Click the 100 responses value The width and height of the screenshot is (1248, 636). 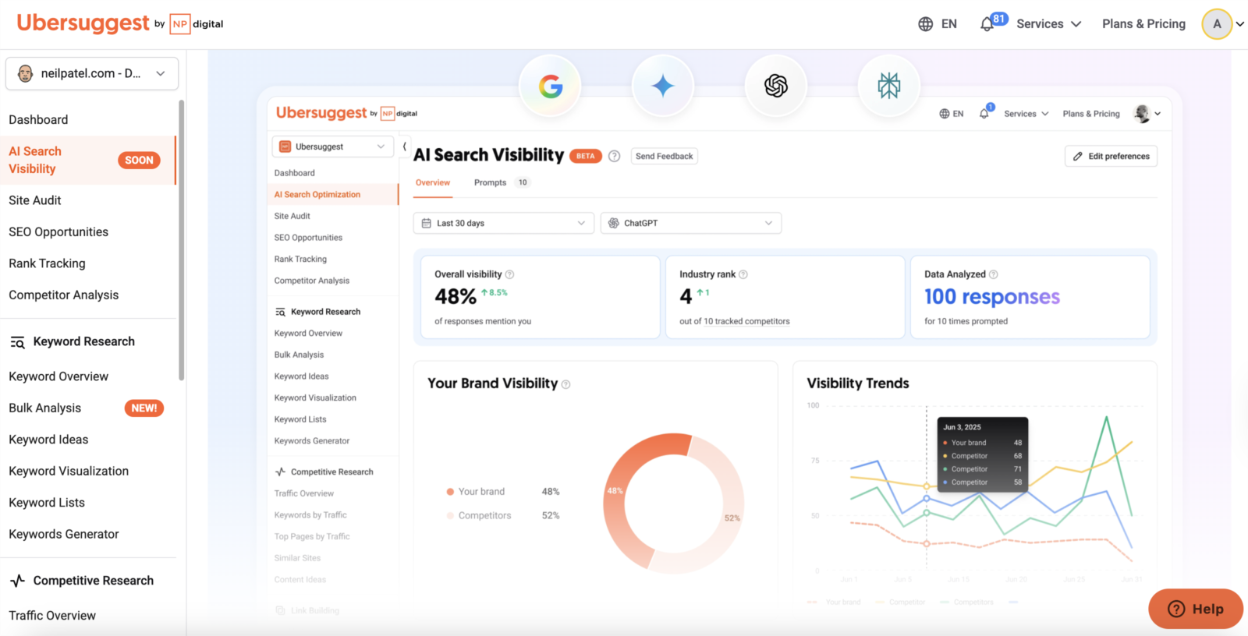(x=992, y=297)
